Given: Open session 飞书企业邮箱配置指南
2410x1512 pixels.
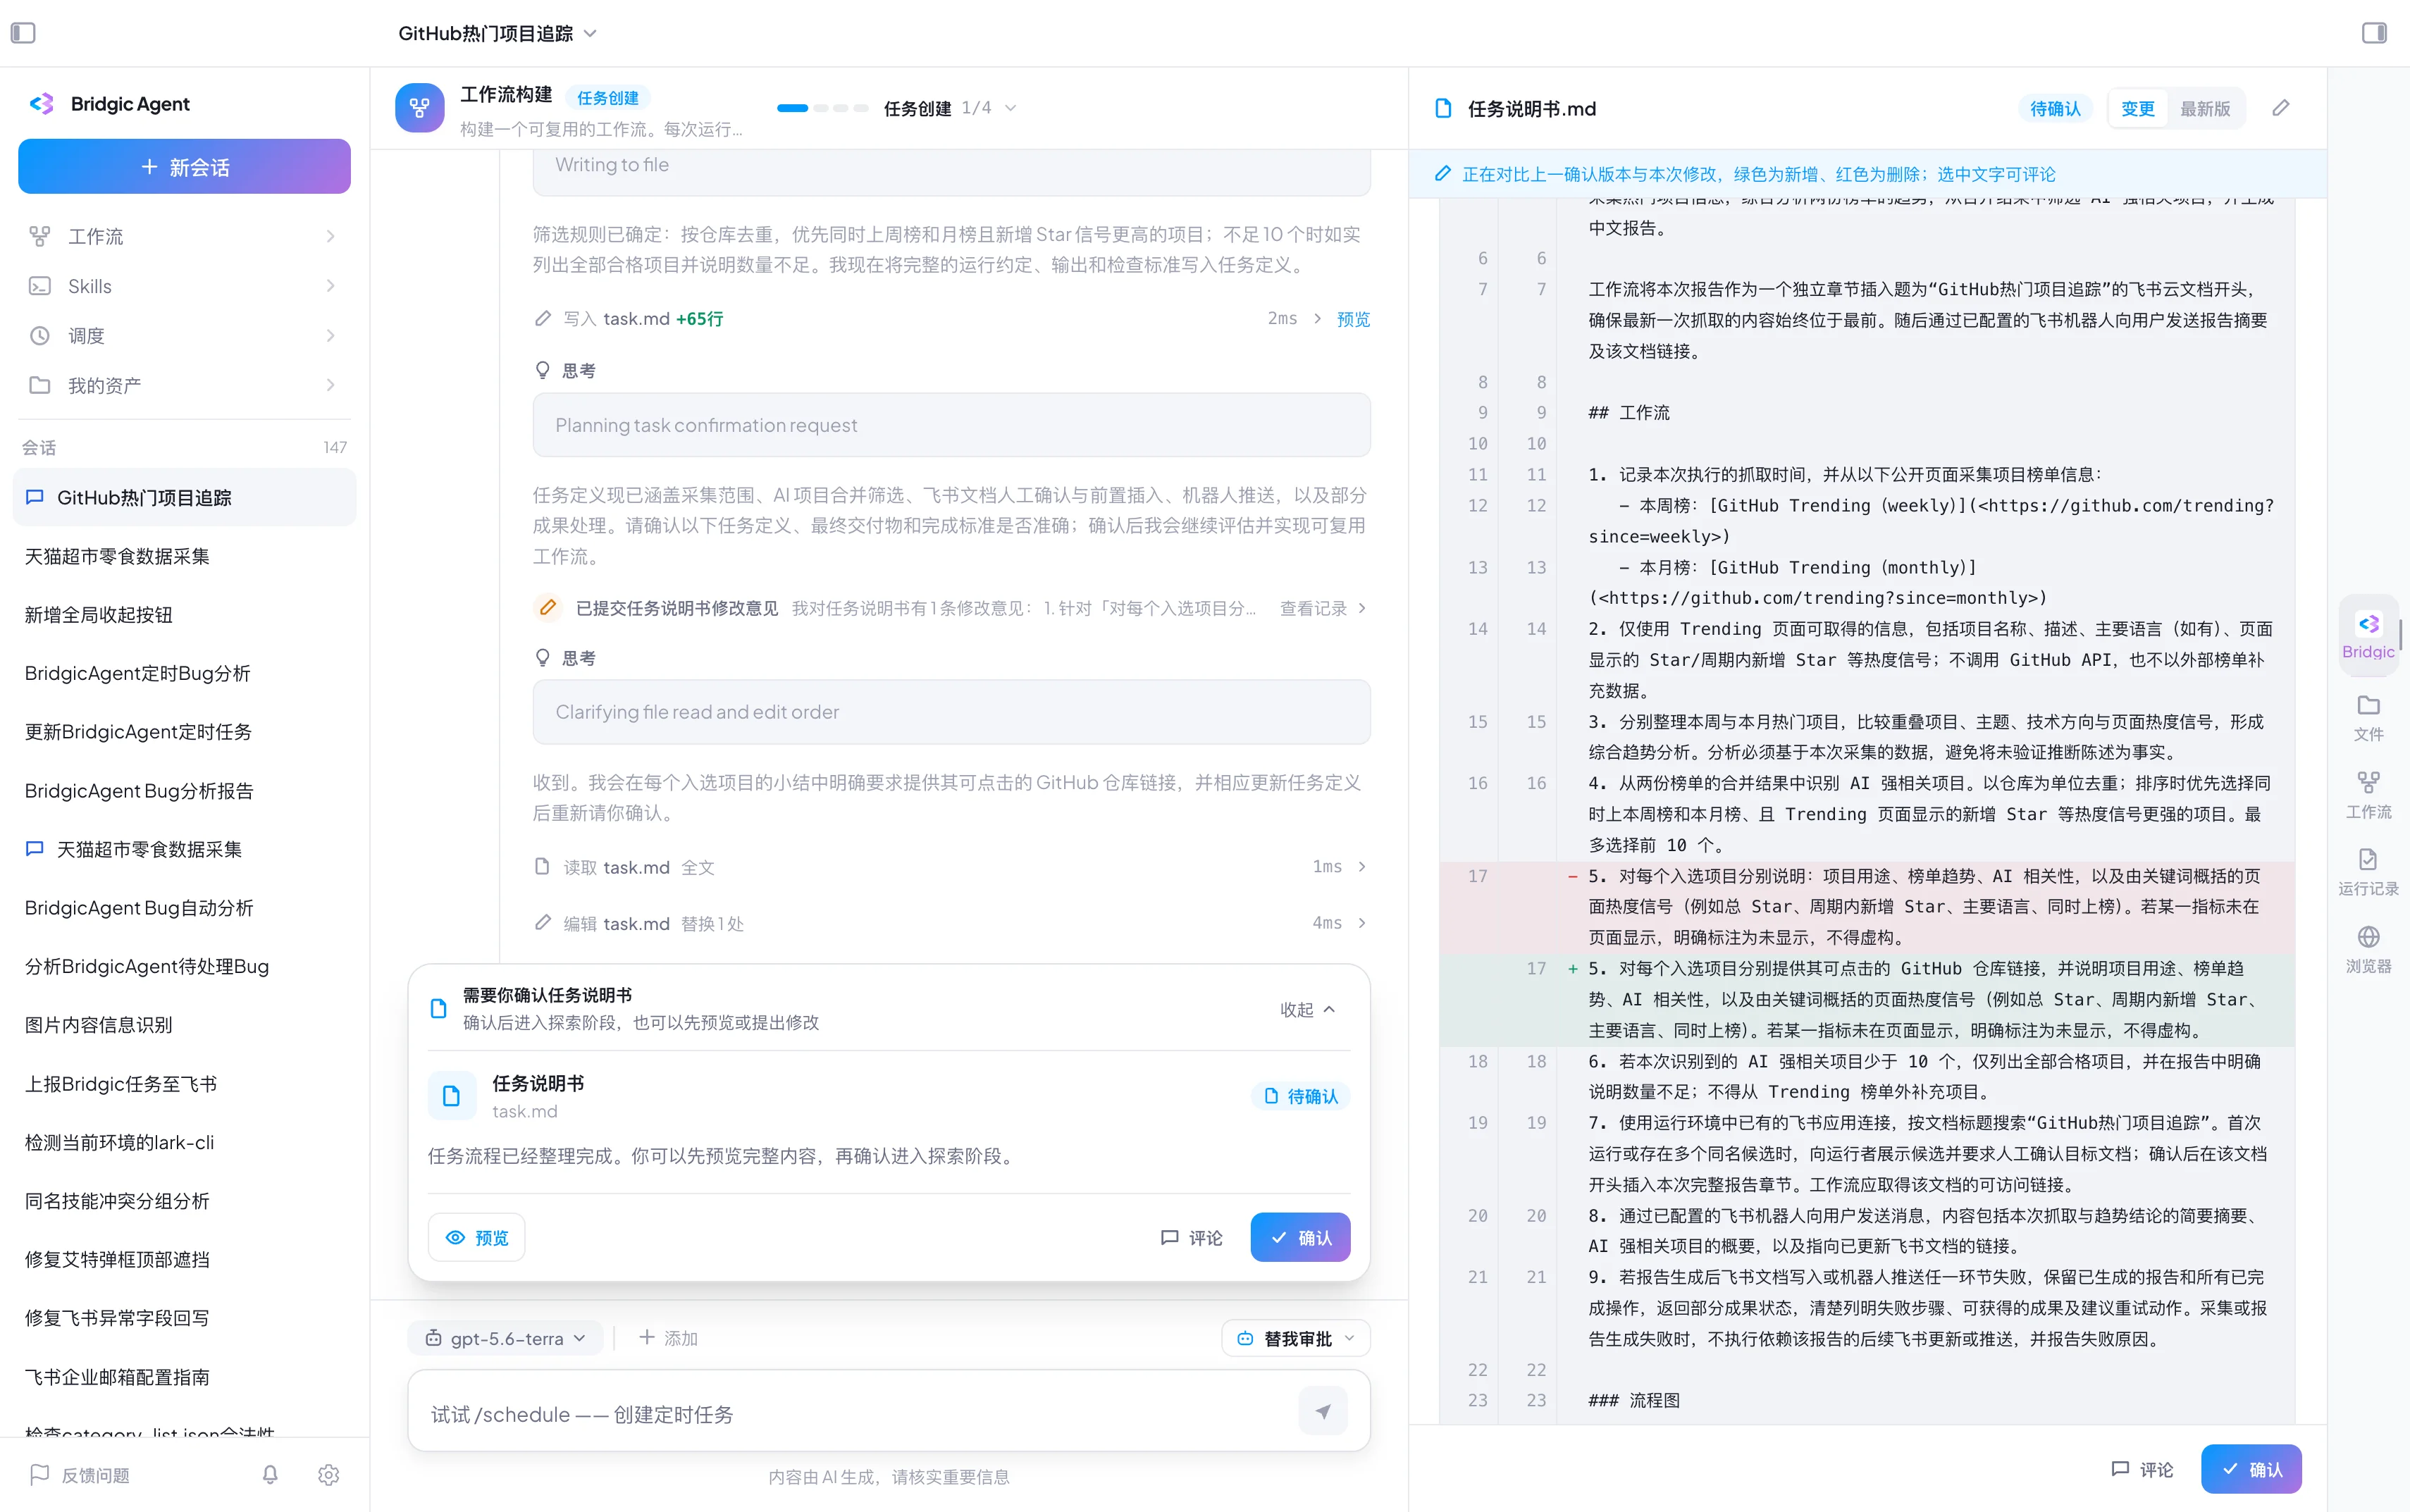Looking at the screenshot, I should click(184, 1377).
